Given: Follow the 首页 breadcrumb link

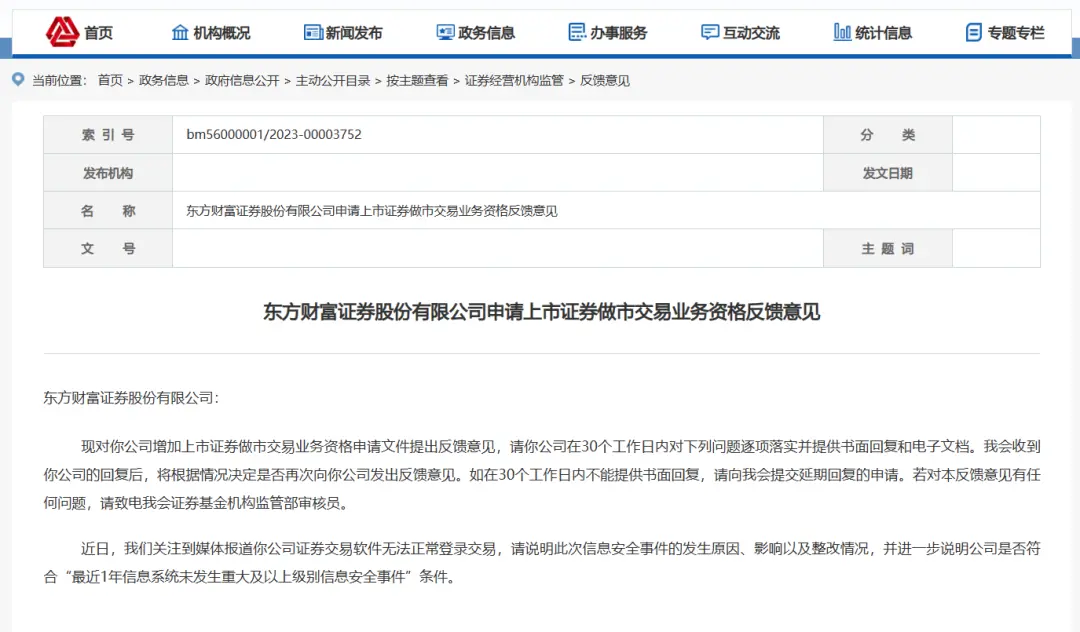Looking at the screenshot, I should pos(110,81).
